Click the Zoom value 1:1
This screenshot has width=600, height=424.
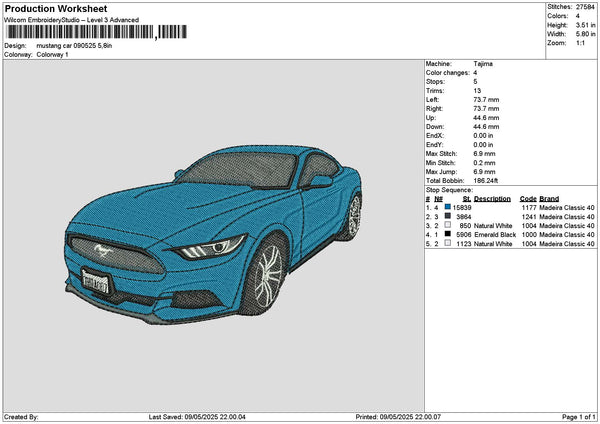580,43
